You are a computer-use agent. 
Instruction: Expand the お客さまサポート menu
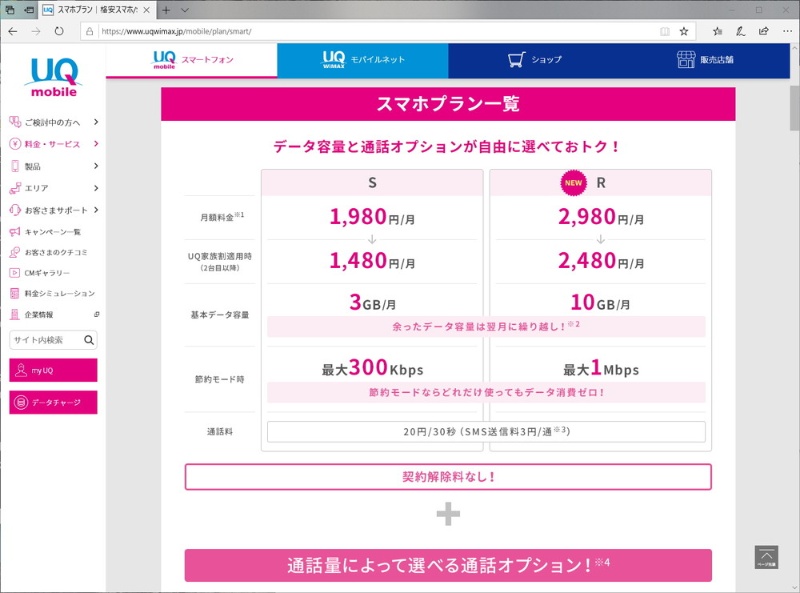coord(54,210)
